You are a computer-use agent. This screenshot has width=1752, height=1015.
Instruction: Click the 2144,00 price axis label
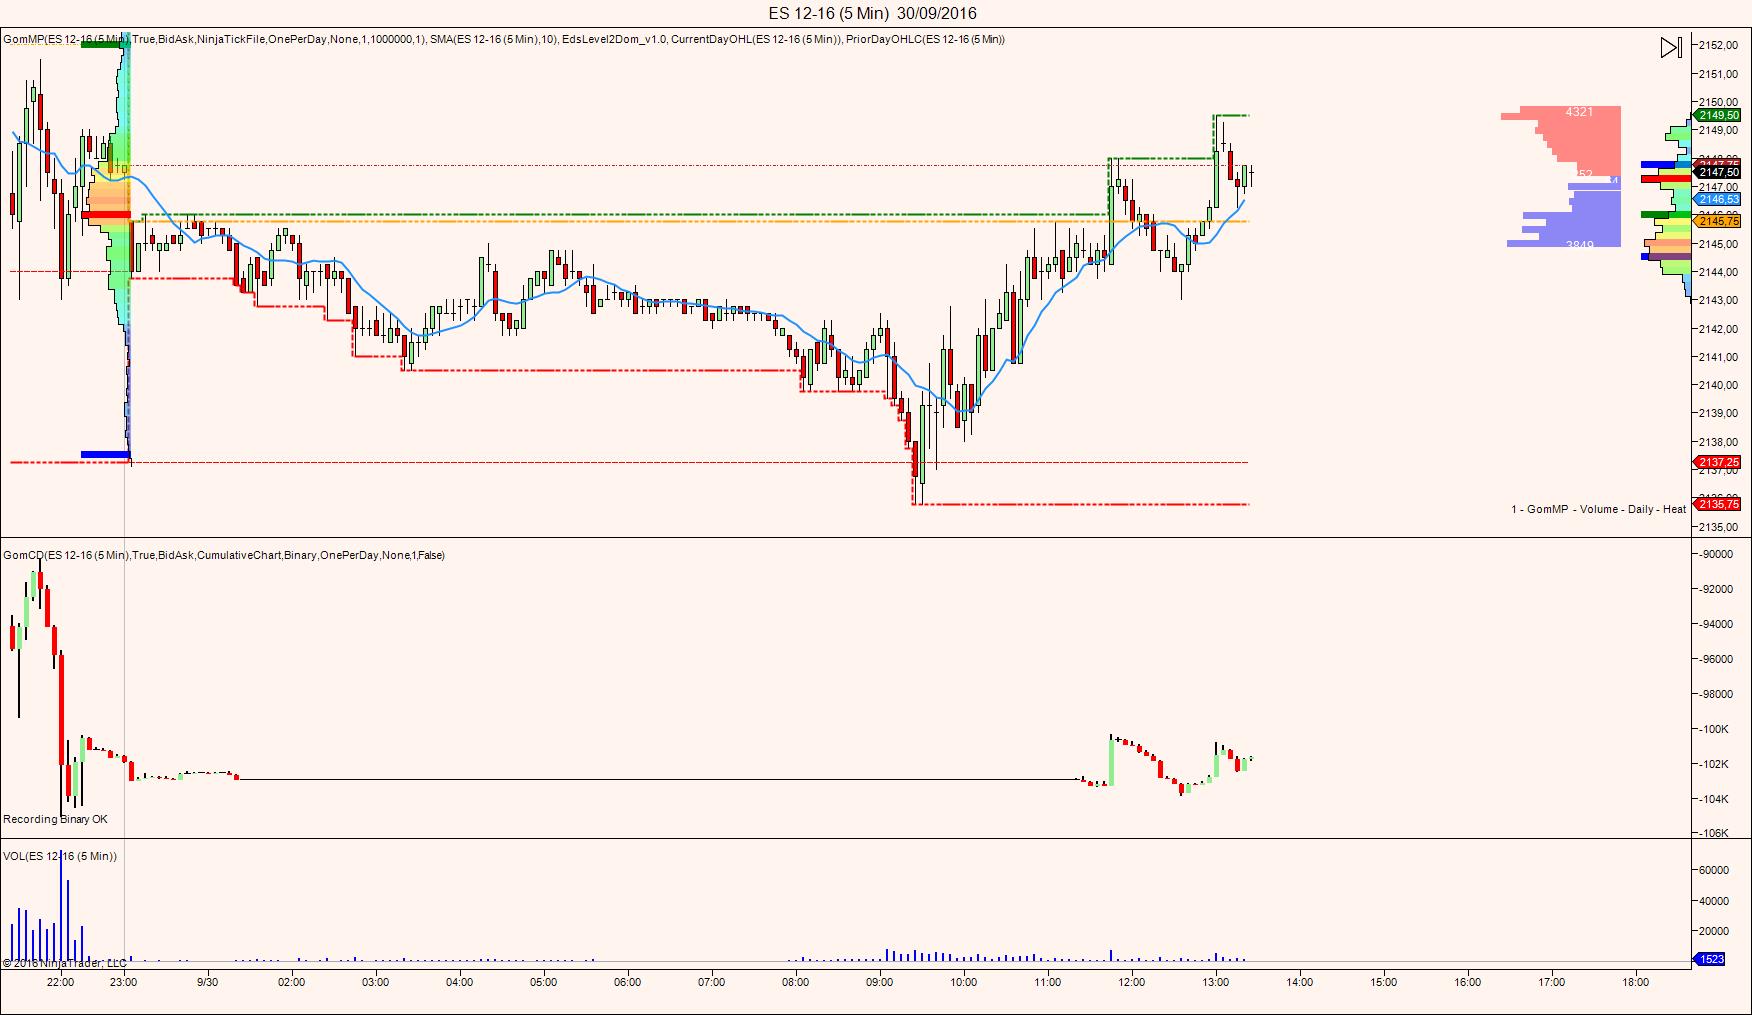pos(1718,272)
